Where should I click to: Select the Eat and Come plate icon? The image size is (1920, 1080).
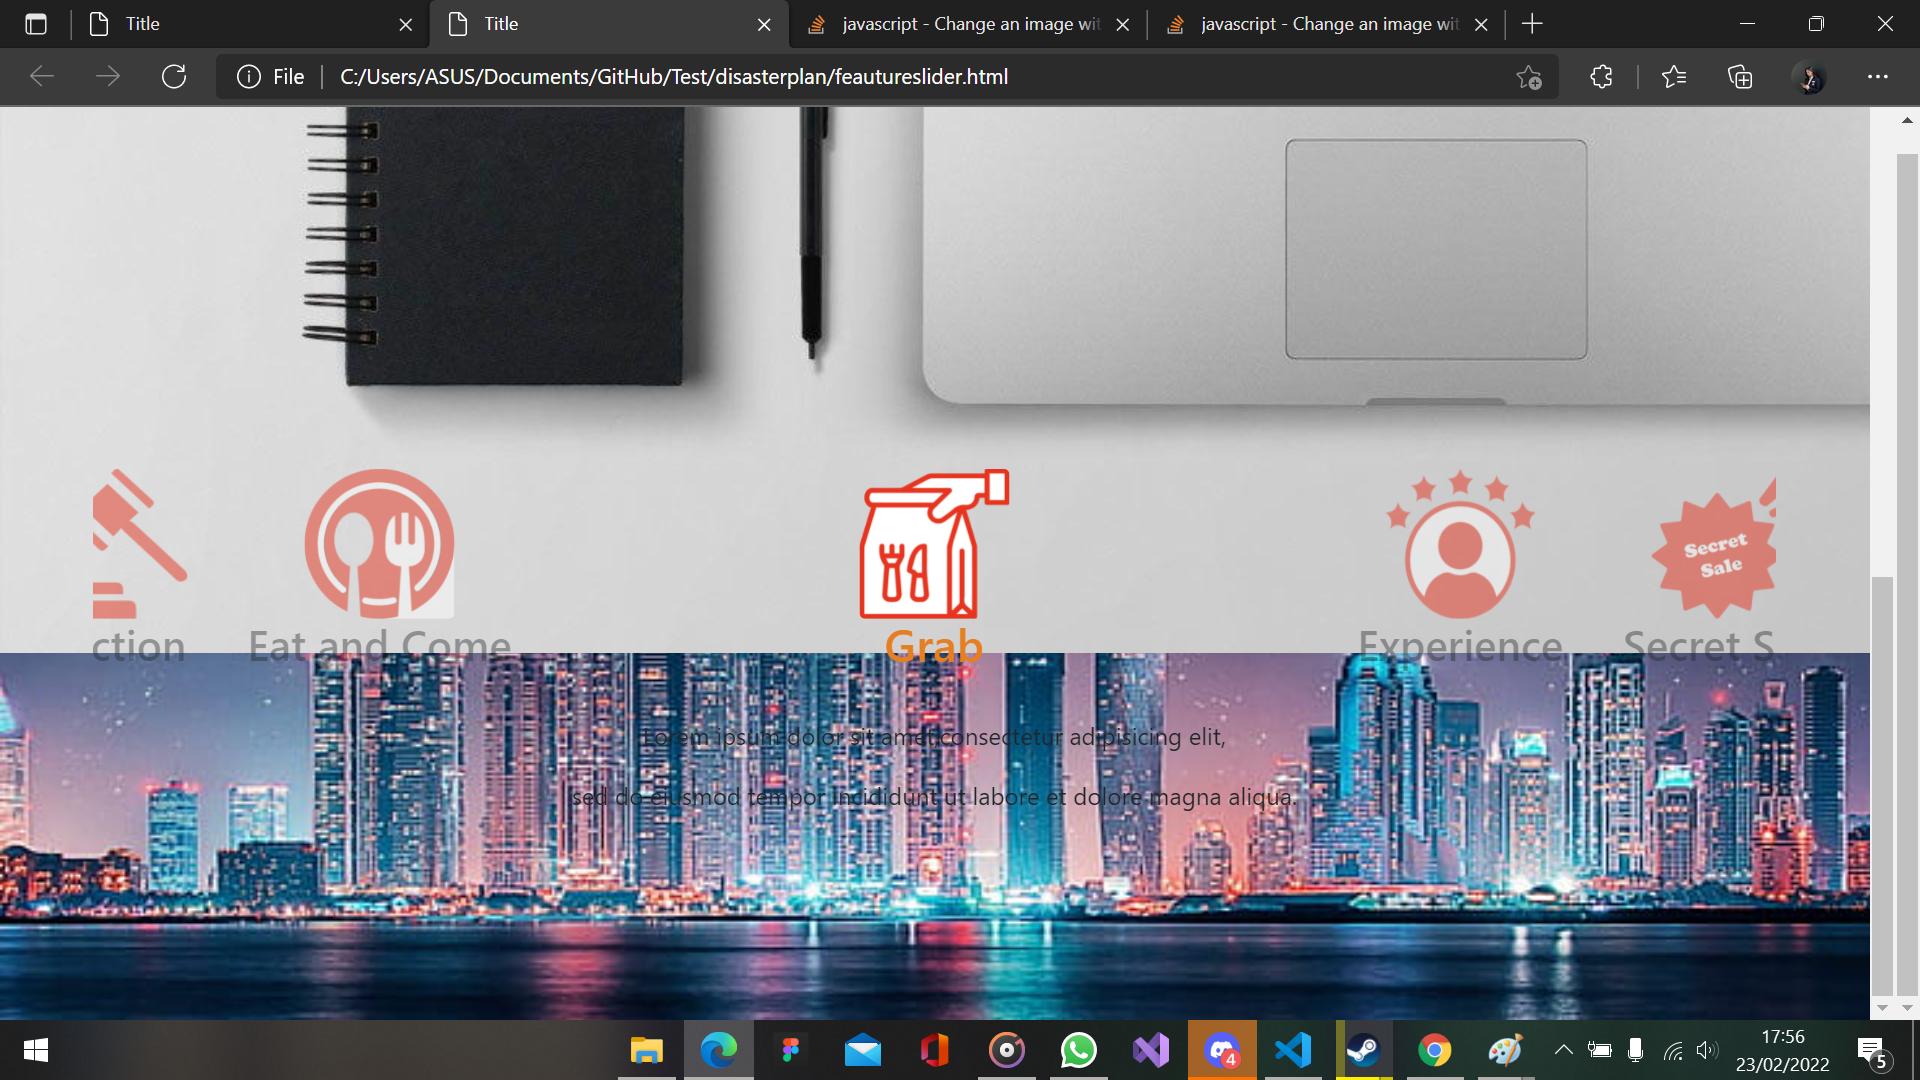click(379, 544)
